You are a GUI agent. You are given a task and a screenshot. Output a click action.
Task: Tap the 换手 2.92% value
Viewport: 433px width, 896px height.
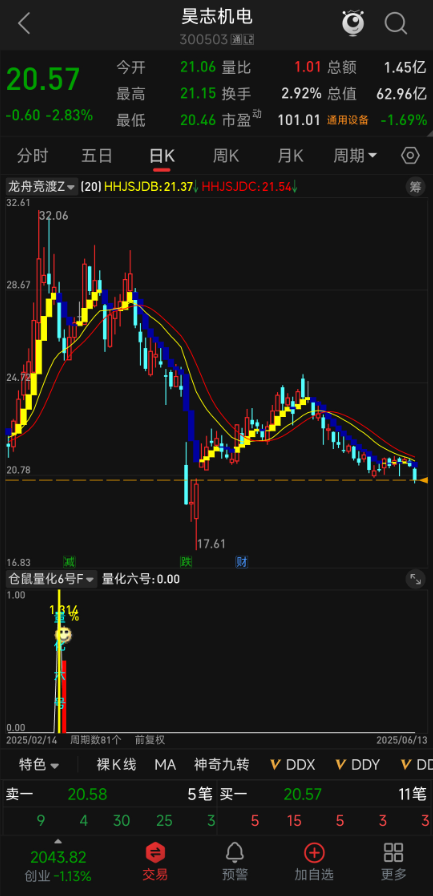301,94
